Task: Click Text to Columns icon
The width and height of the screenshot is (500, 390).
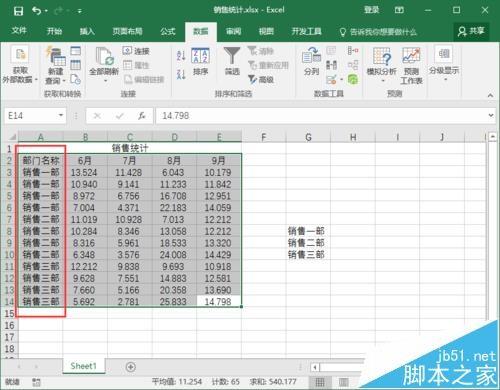Action: pos(311,55)
